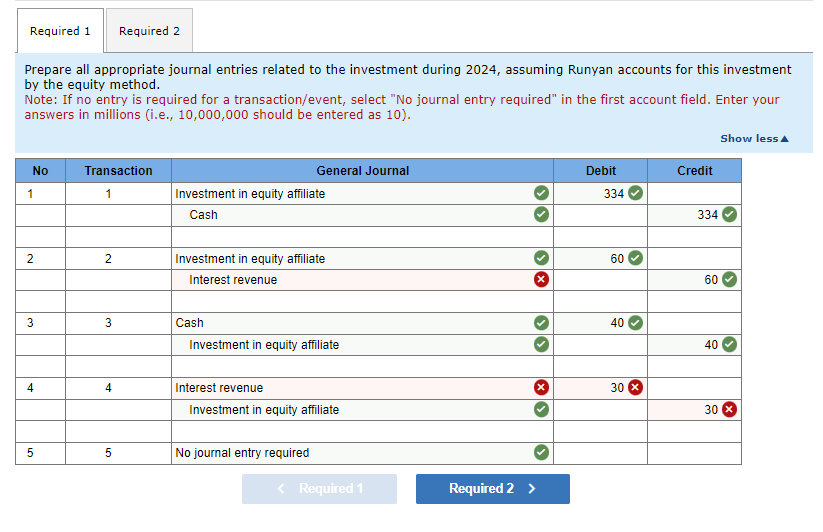
Task: Click green check beside transaction 3 Investment in equity affiliate
Action: [541, 344]
